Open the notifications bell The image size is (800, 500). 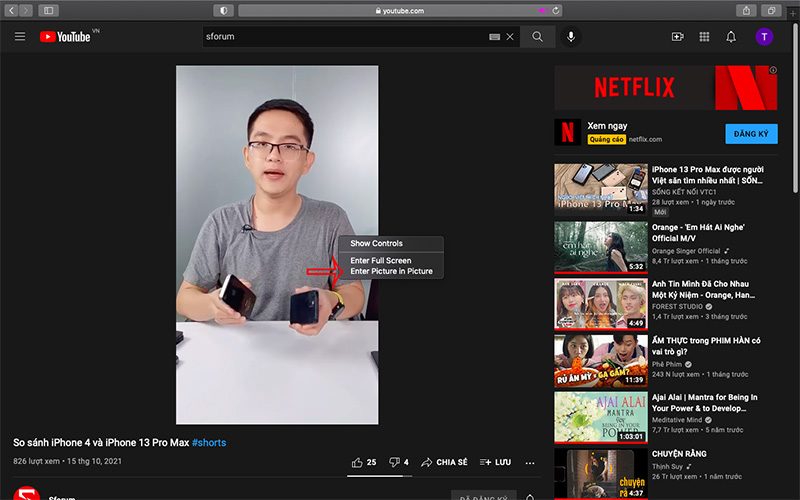[x=731, y=37]
